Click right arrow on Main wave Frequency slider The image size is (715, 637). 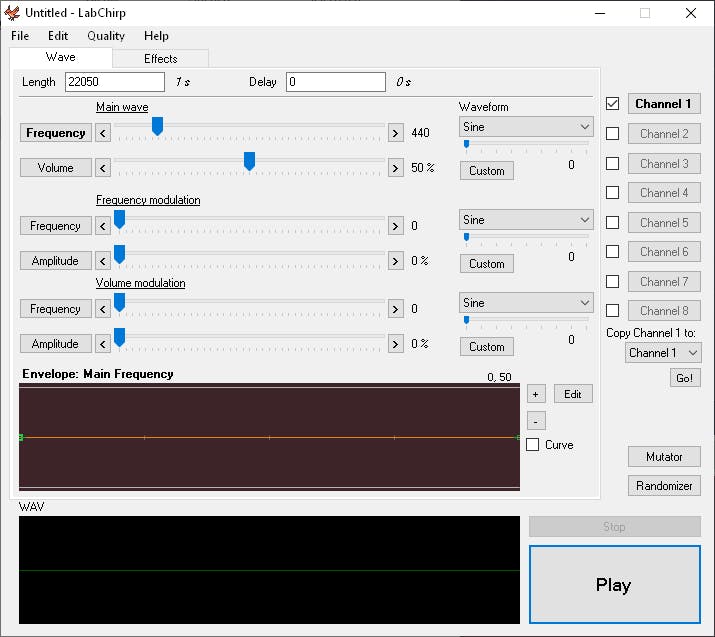pyautogui.click(x=396, y=133)
